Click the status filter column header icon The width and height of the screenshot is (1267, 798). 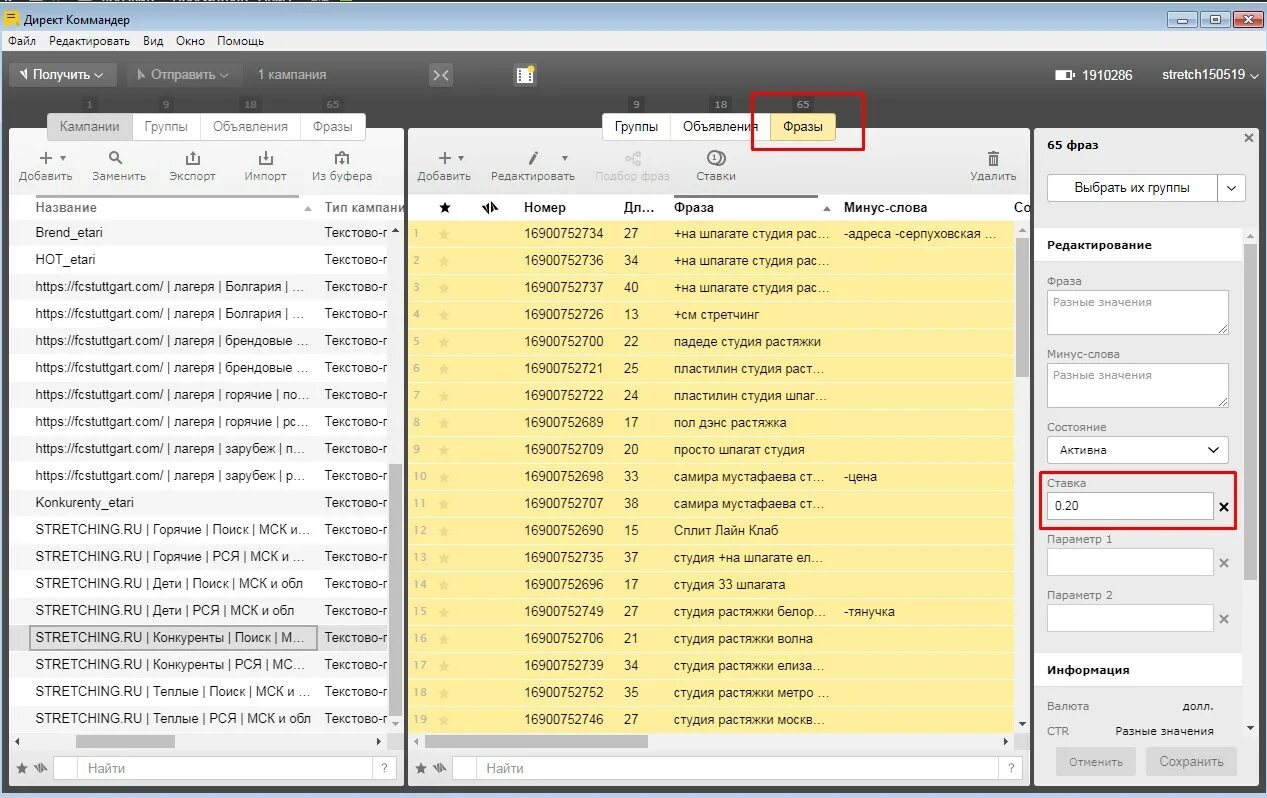pyautogui.click(x=489, y=207)
